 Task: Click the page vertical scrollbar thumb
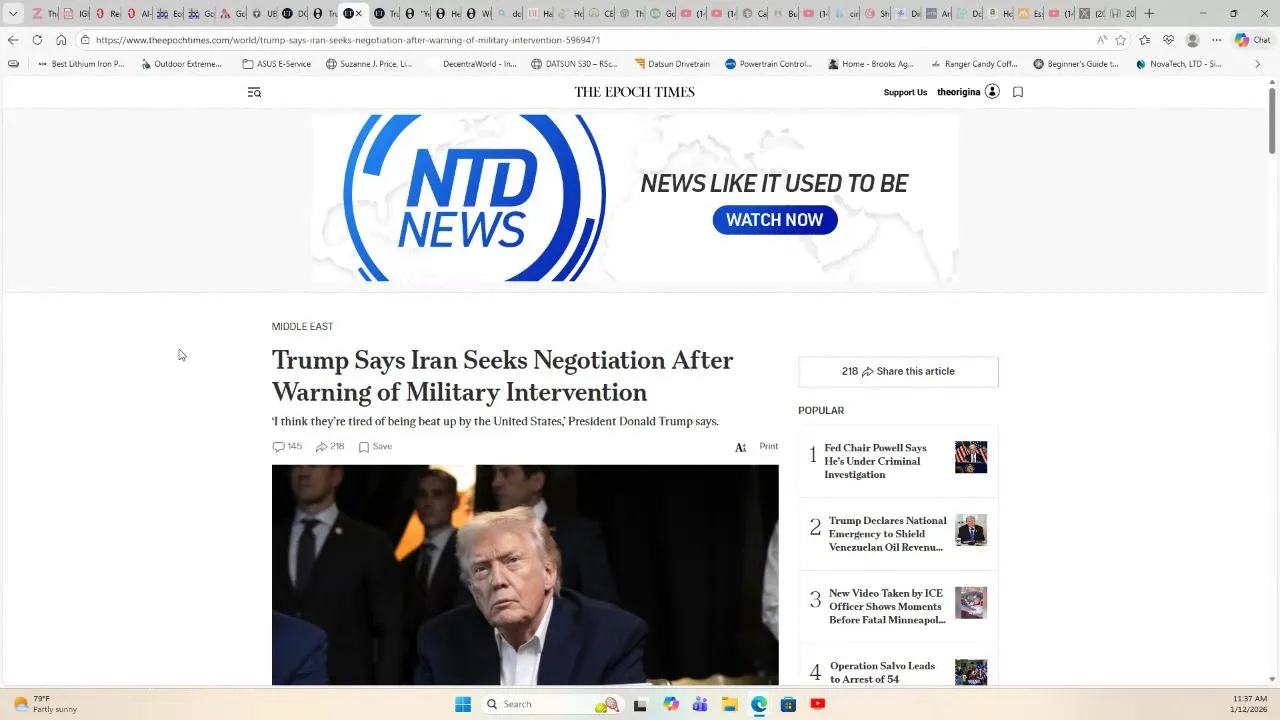(x=1272, y=120)
